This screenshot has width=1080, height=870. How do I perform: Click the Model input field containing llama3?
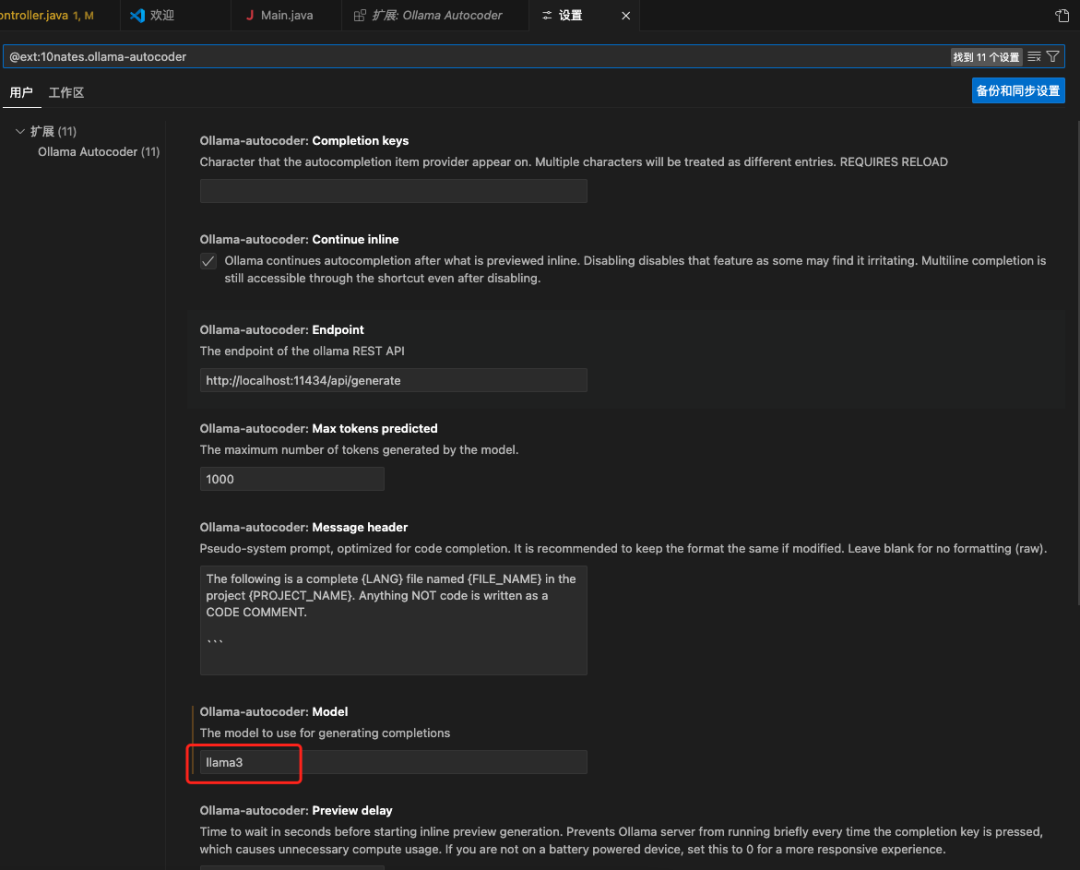393,762
